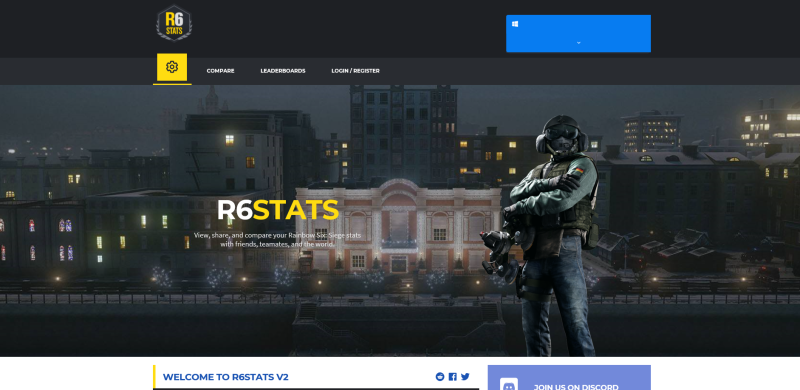Click the gadget held by the operator
This screenshot has height=390, width=800.
point(499,250)
